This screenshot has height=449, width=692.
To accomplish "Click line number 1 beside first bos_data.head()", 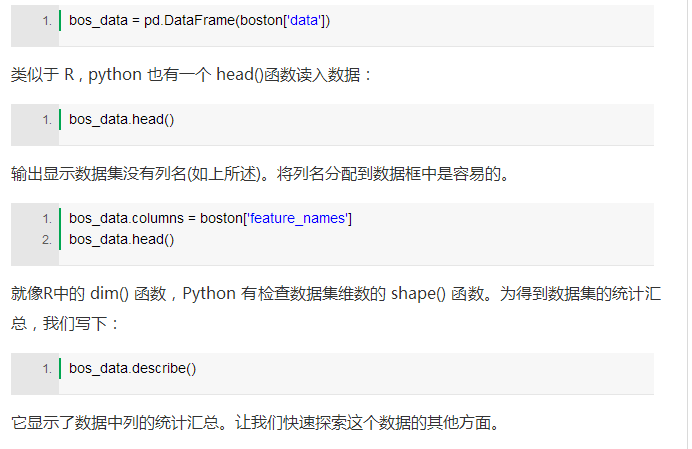I will coord(47,120).
